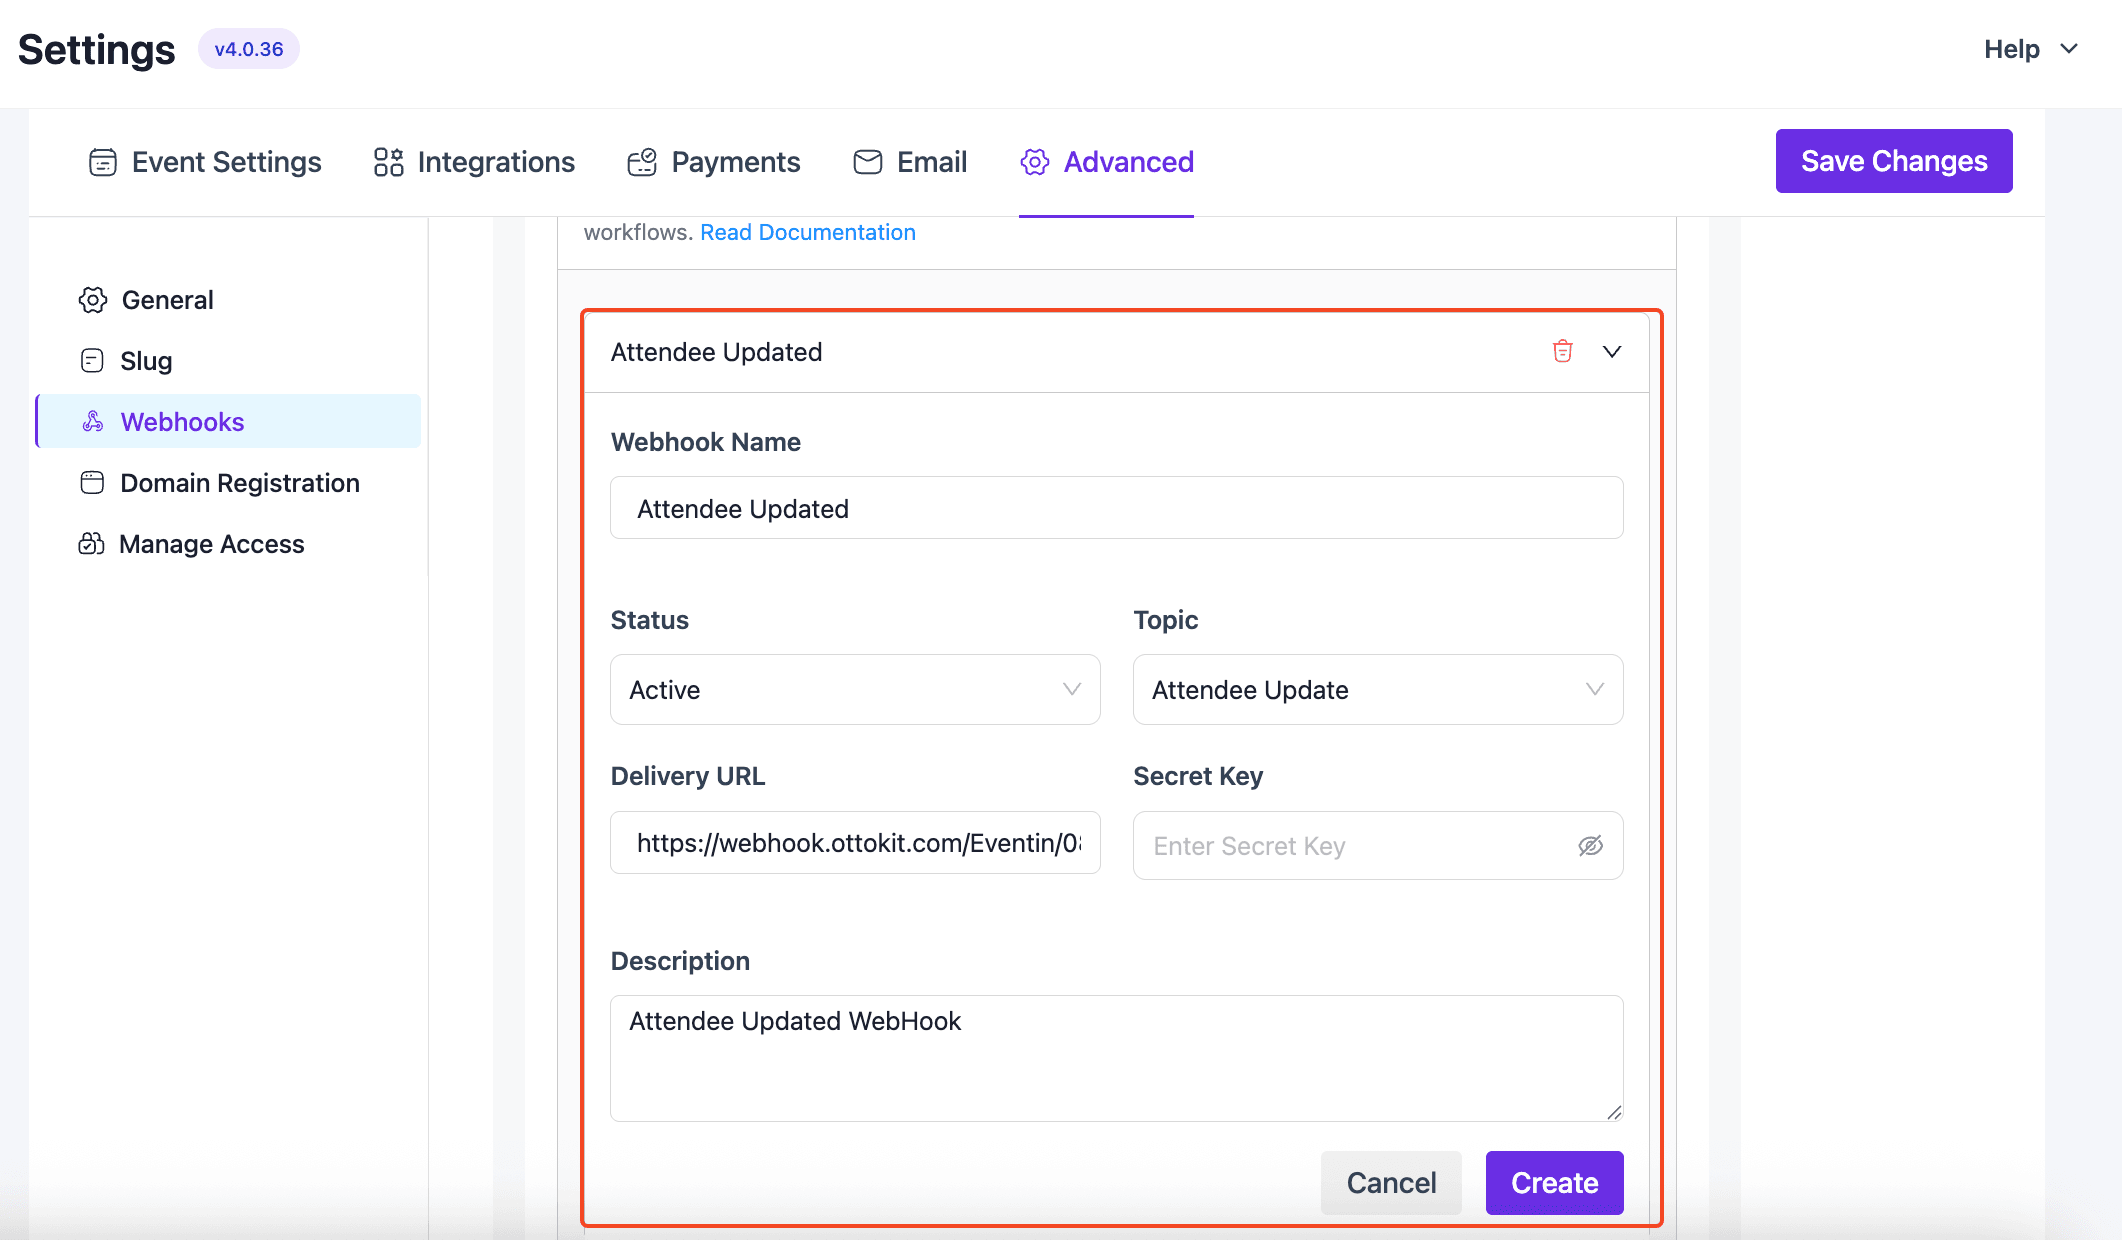
Task: Click the v4.0.36 version badge
Action: pos(249,49)
